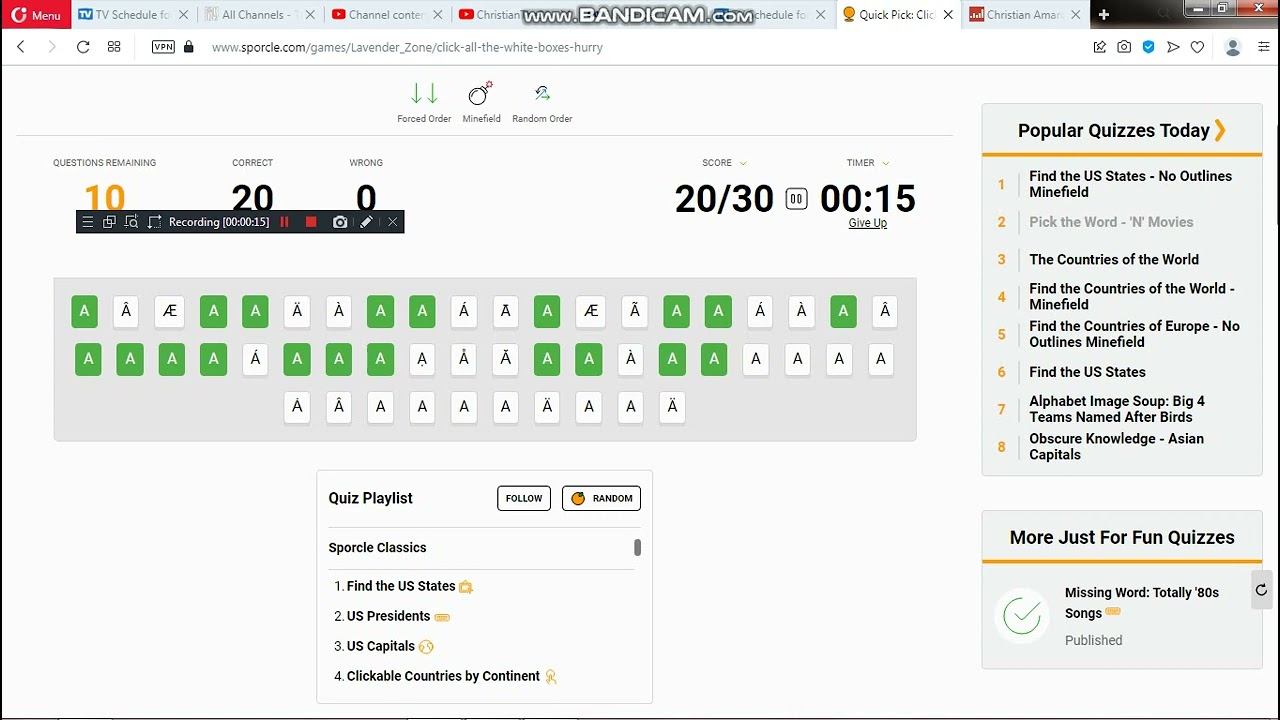
Task: Select the Random Order mode icon
Action: tap(542, 94)
